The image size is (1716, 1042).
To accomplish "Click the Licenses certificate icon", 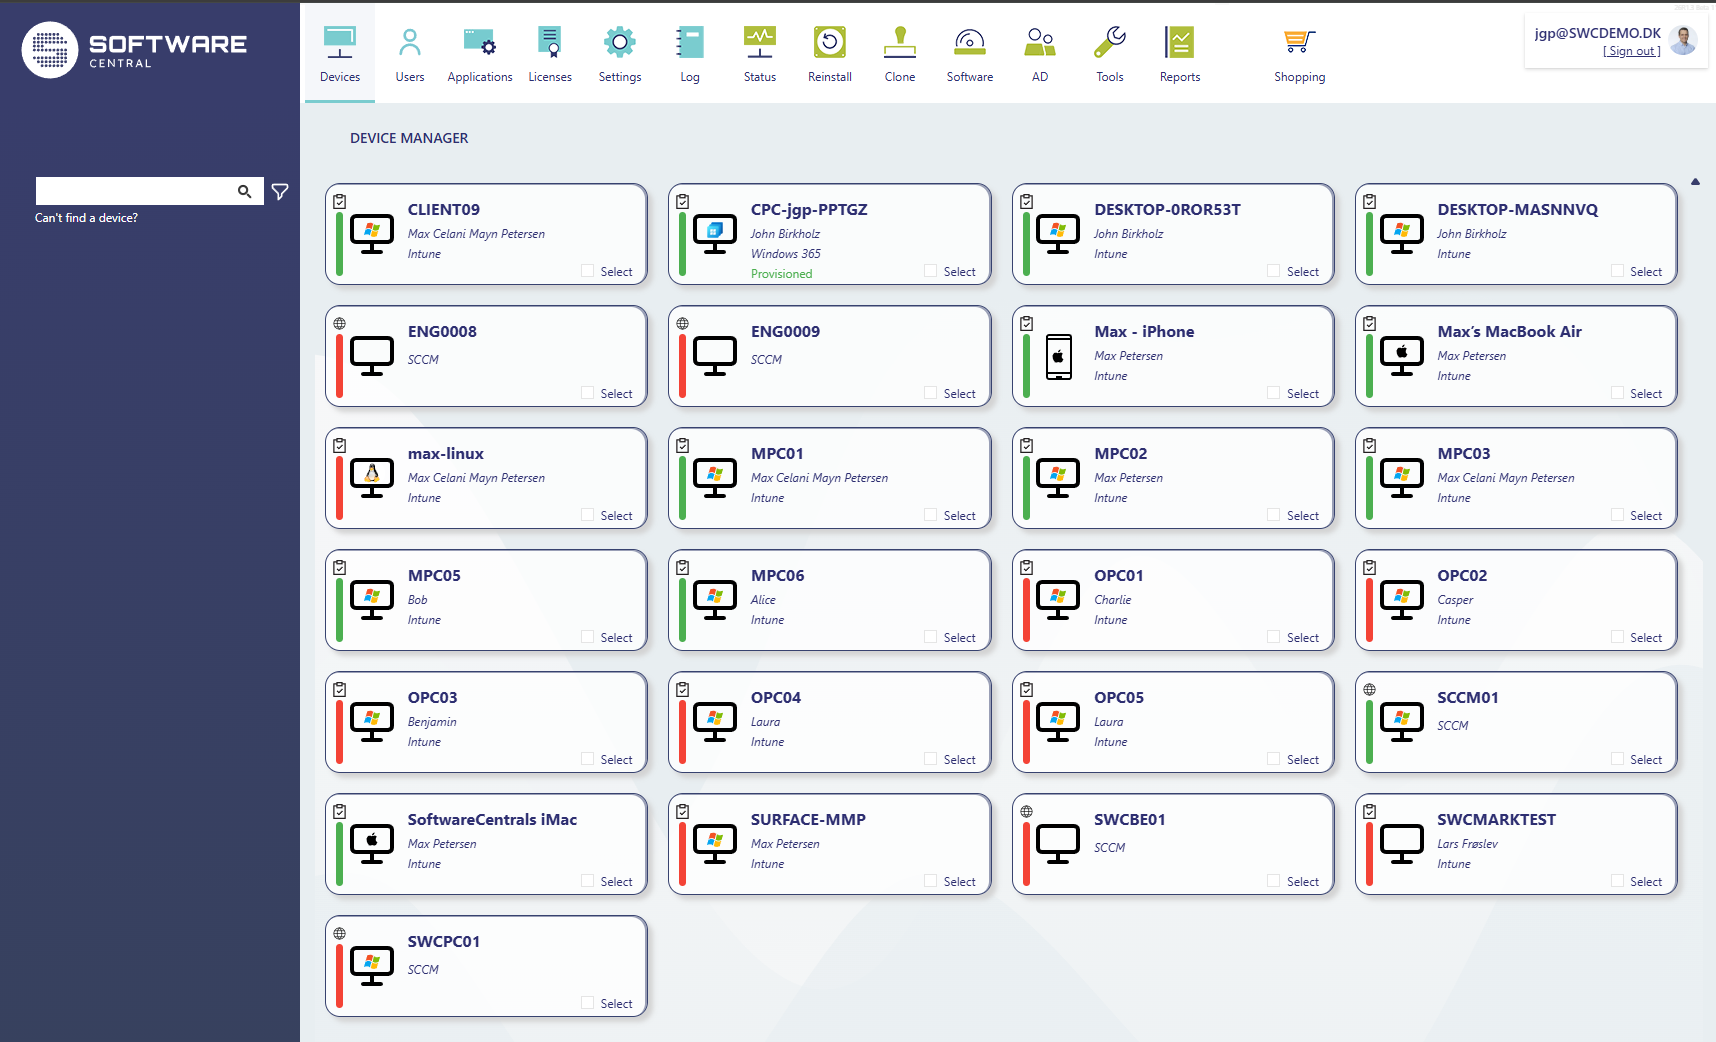I will (549, 43).
